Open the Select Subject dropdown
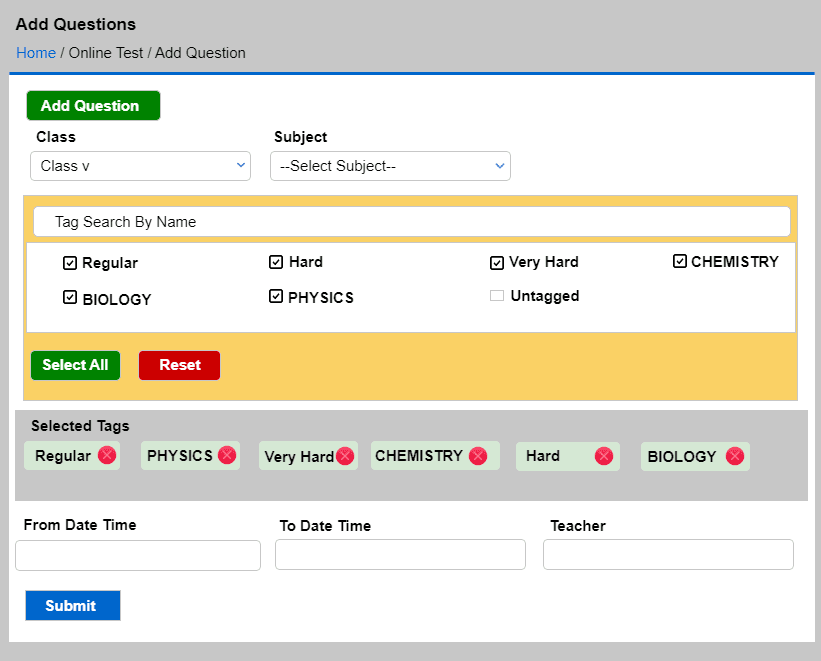821x661 pixels. click(x=391, y=166)
